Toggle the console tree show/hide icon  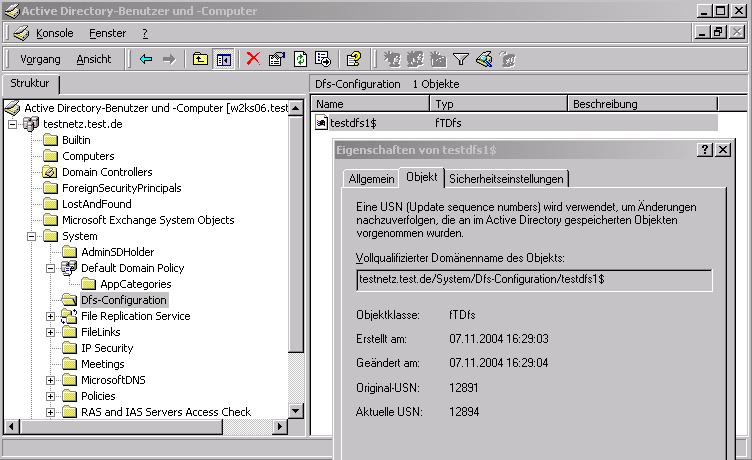(x=223, y=59)
